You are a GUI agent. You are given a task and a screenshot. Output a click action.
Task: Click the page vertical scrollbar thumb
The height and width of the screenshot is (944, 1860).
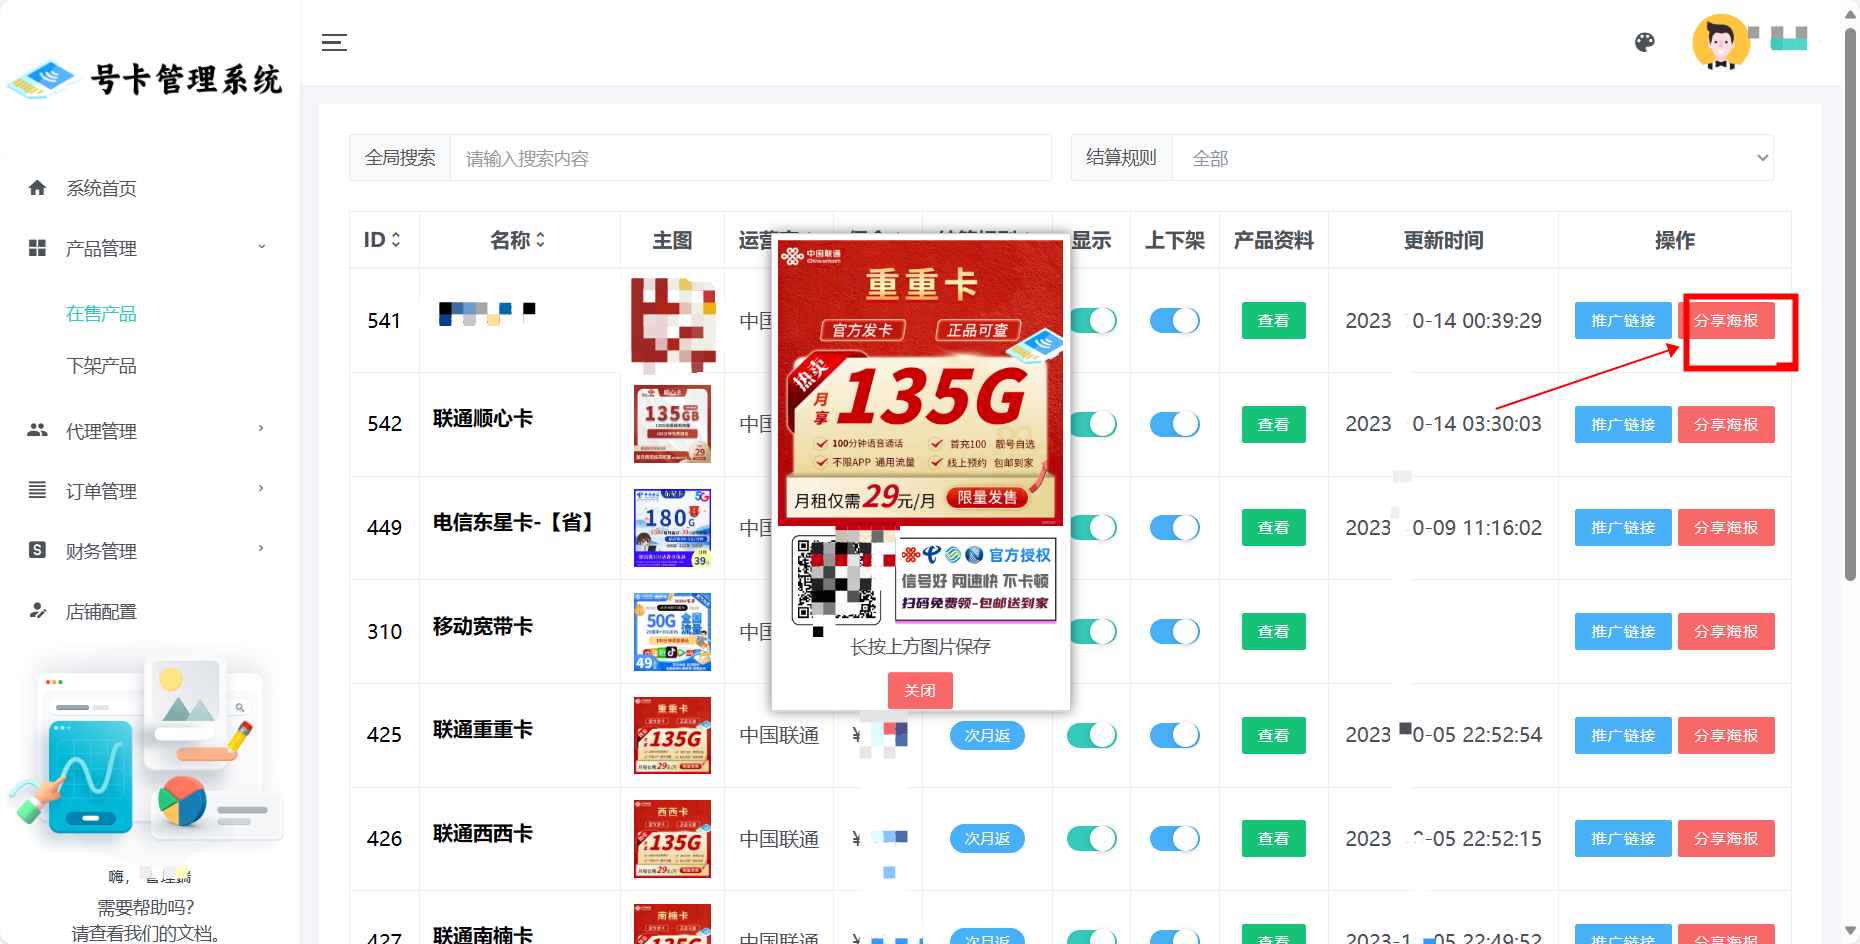click(1850, 305)
